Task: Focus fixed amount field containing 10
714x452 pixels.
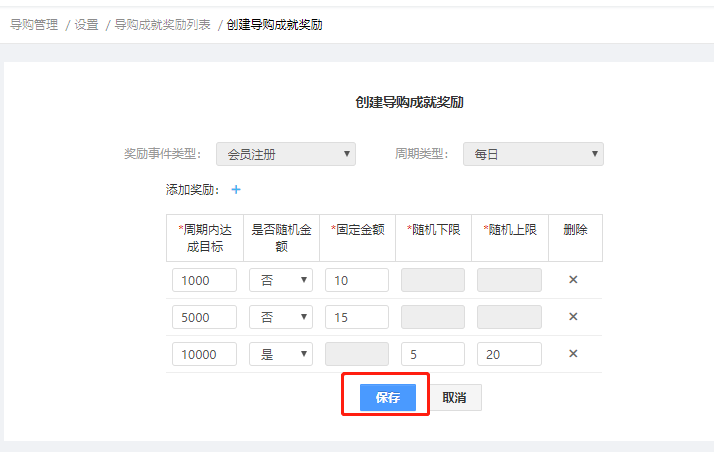Action: coord(357,280)
